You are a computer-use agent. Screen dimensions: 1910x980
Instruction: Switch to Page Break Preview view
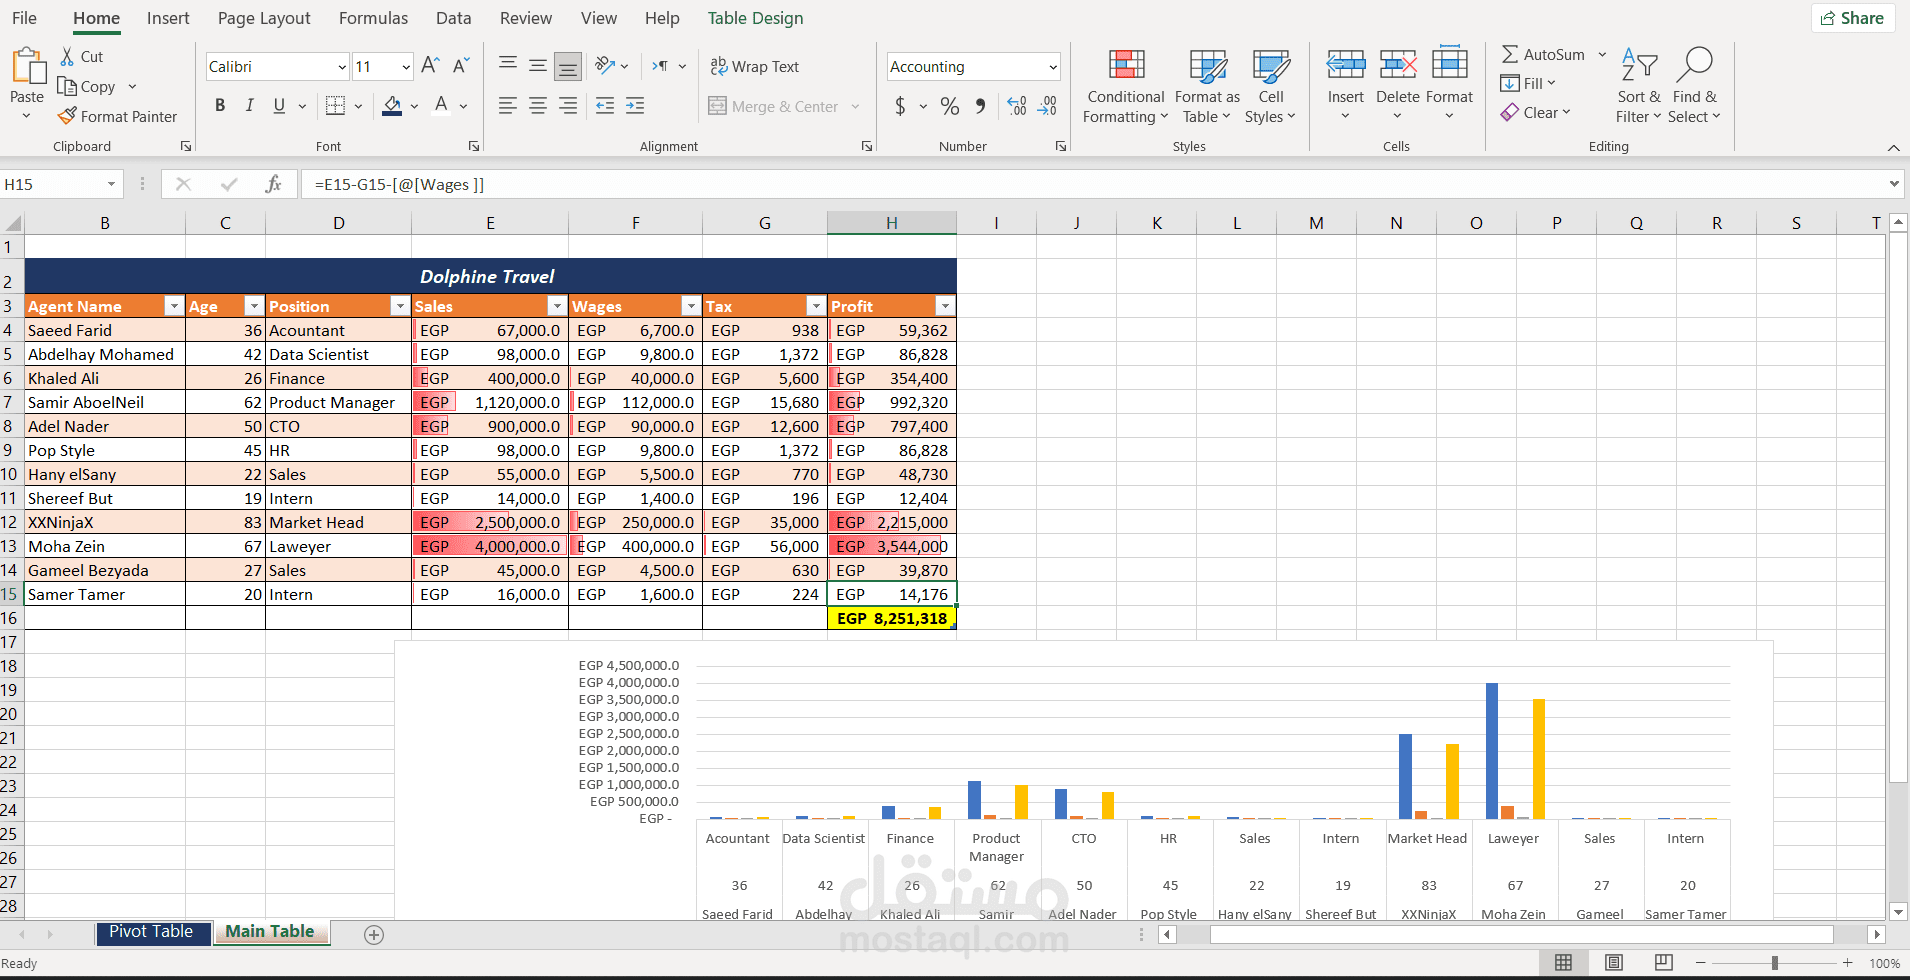point(1664,963)
